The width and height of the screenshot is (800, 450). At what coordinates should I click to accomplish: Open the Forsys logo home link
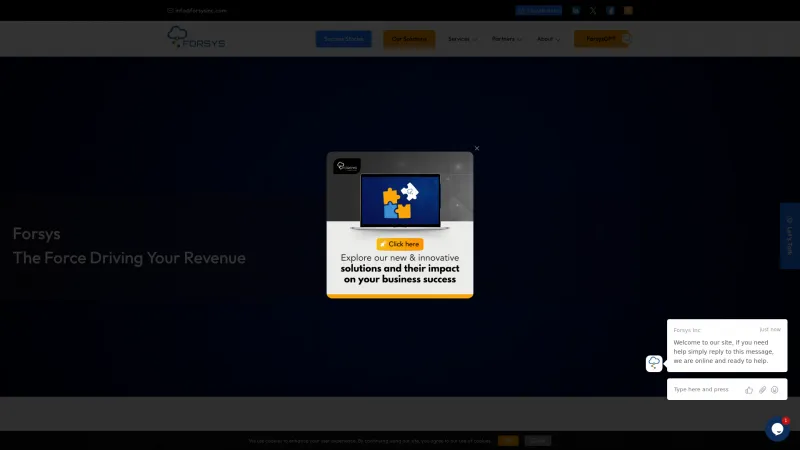pyautogui.click(x=196, y=37)
